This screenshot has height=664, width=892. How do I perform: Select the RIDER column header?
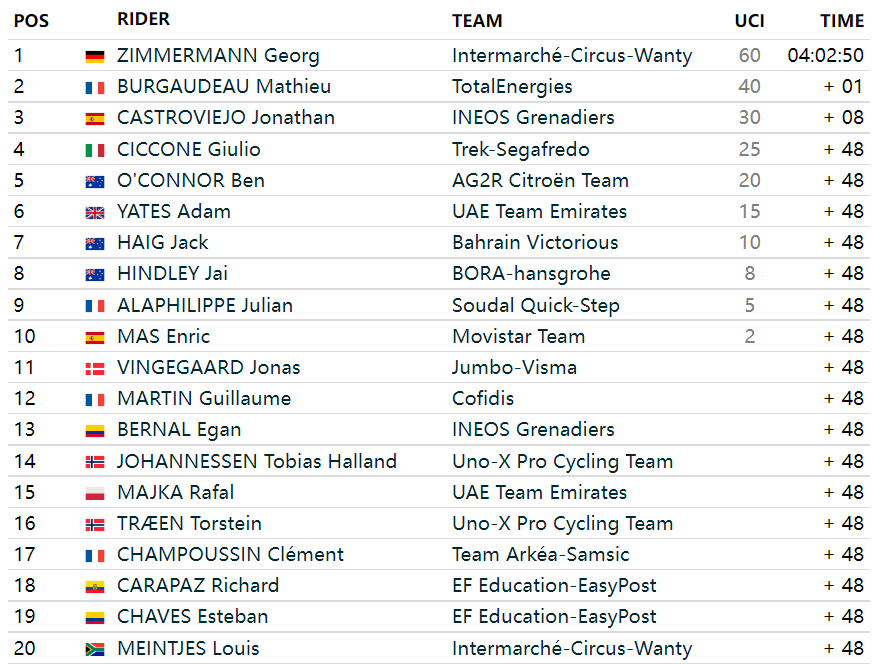coord(143,19)
